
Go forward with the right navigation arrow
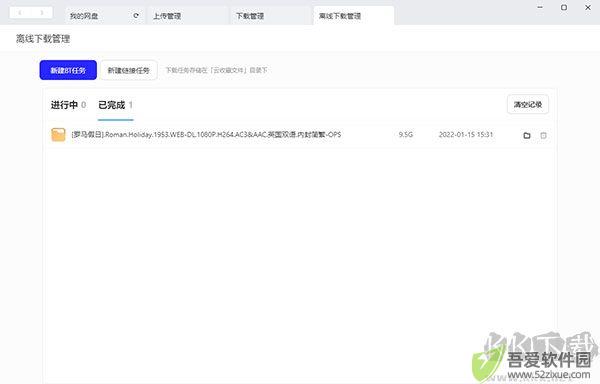tap(42, 13)
